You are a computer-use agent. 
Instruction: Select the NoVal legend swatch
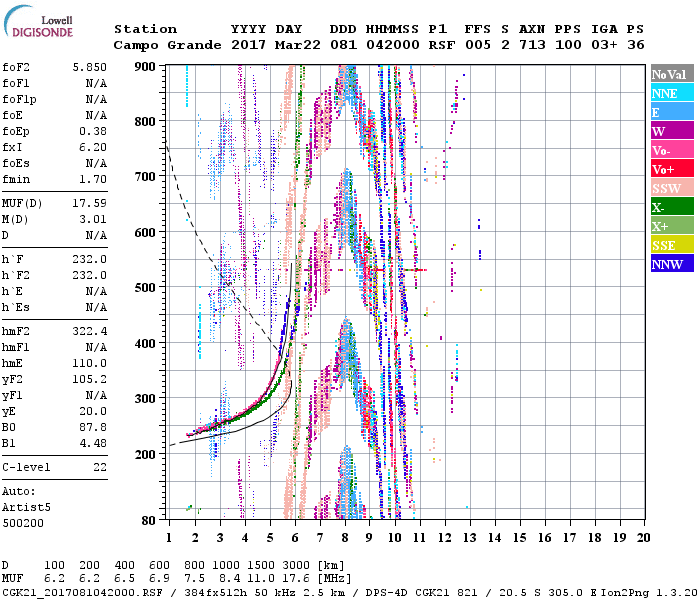click(x=672, y=74)
